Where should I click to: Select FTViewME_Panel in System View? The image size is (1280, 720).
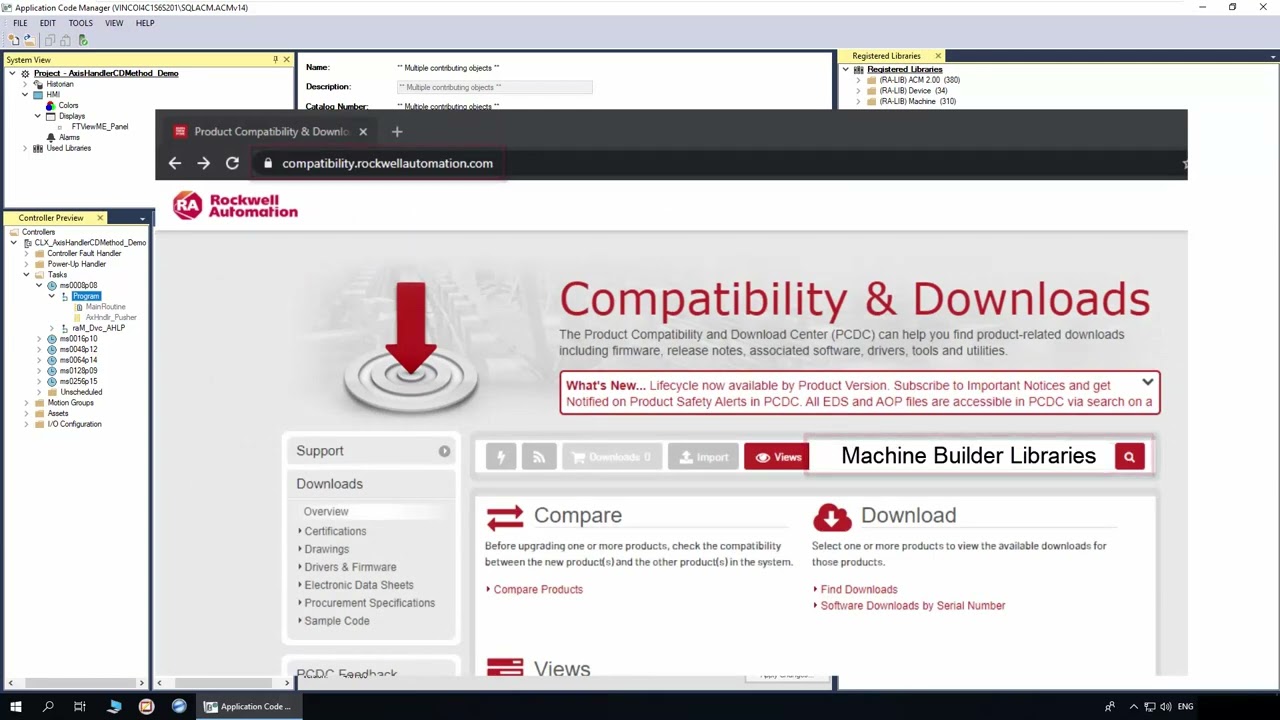click(100, 127)
